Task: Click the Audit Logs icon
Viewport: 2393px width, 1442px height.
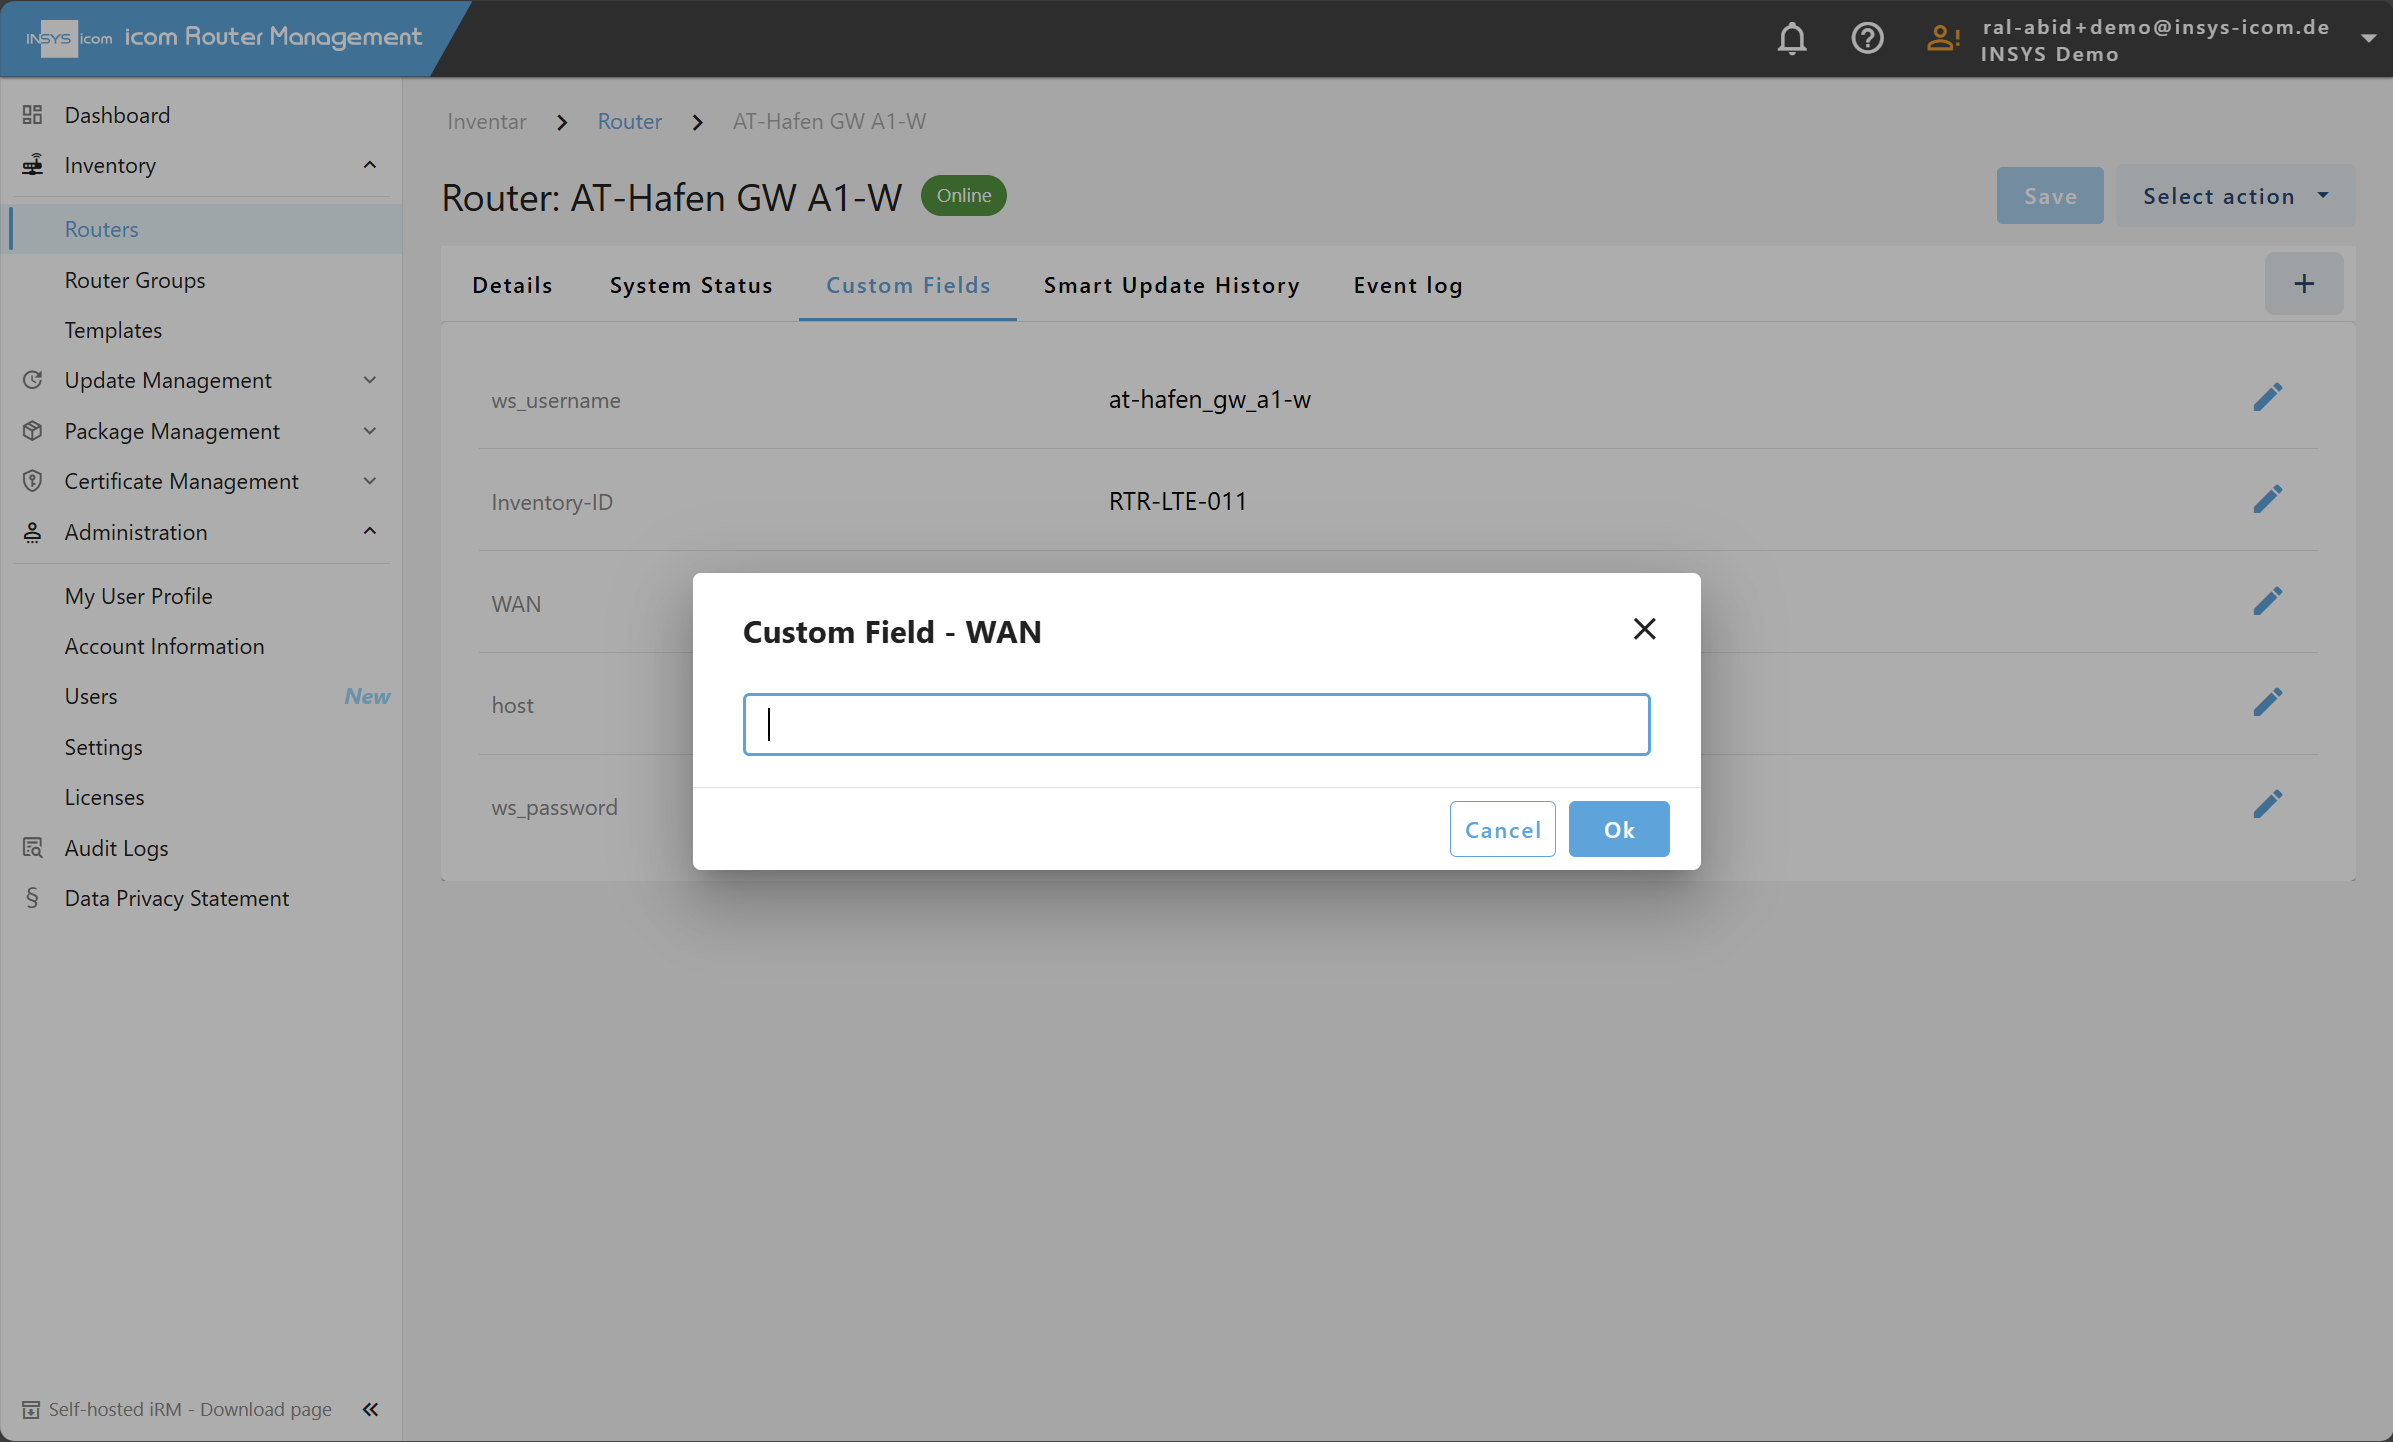Action: pos(32,848)
